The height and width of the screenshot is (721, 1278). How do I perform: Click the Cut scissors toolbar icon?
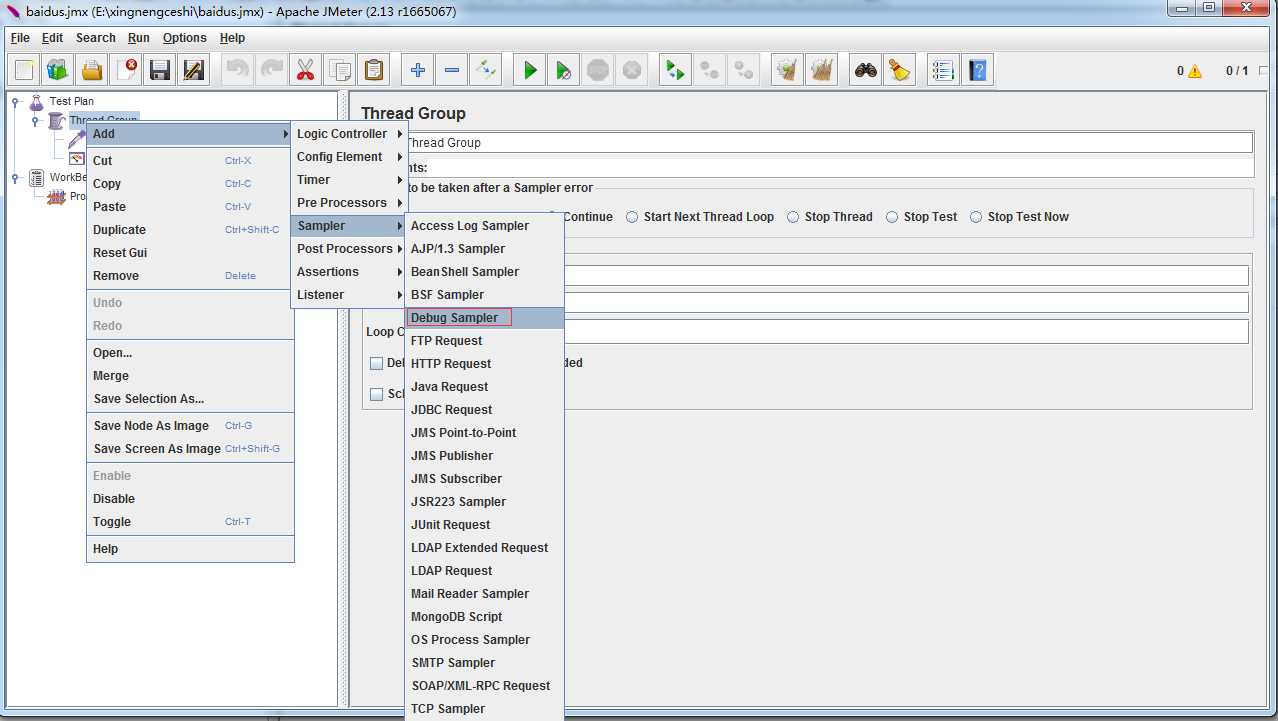click(x=306, y=70)
